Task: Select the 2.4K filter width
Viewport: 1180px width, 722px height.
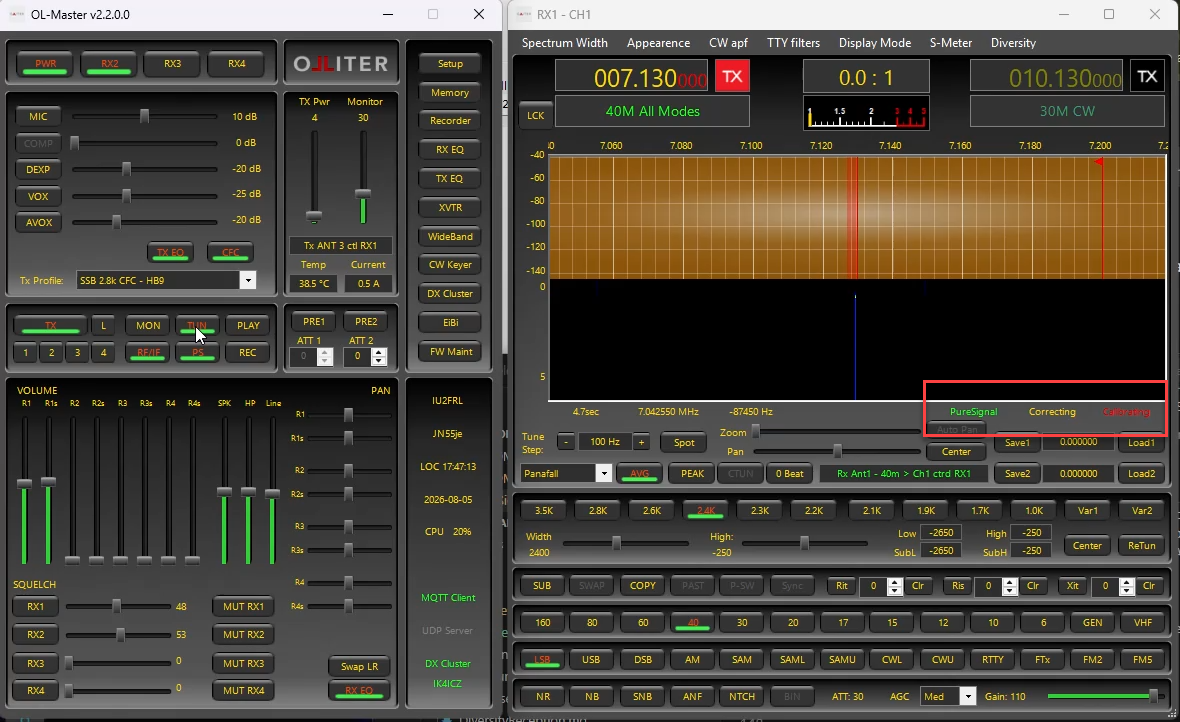Action: tap(706, 510)
